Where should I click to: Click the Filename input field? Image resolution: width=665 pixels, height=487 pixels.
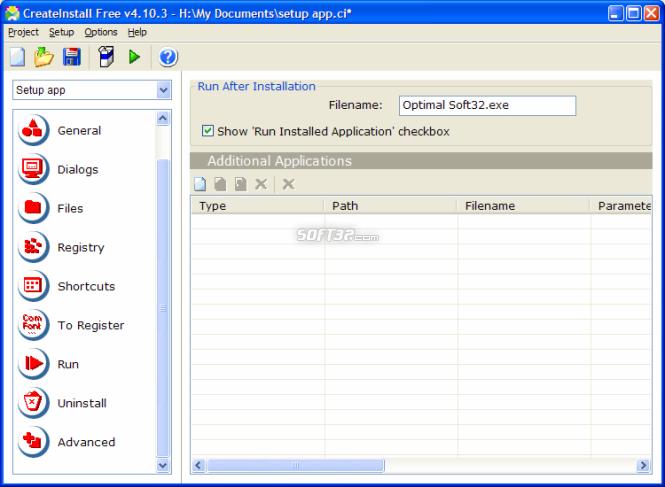pyautogui.click(x=487, y=106)
